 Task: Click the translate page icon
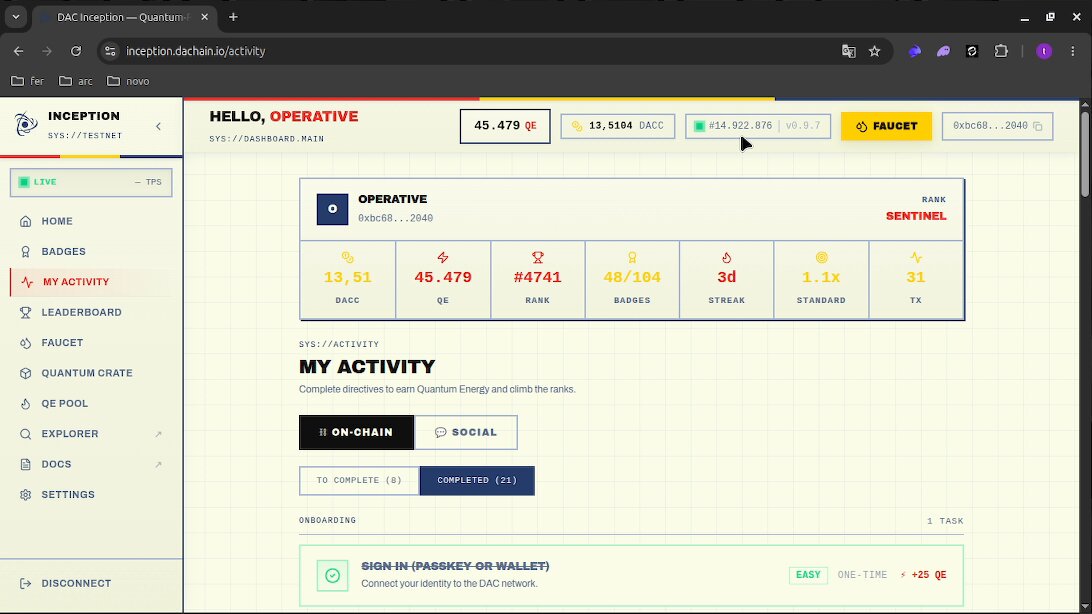[848, 51]
